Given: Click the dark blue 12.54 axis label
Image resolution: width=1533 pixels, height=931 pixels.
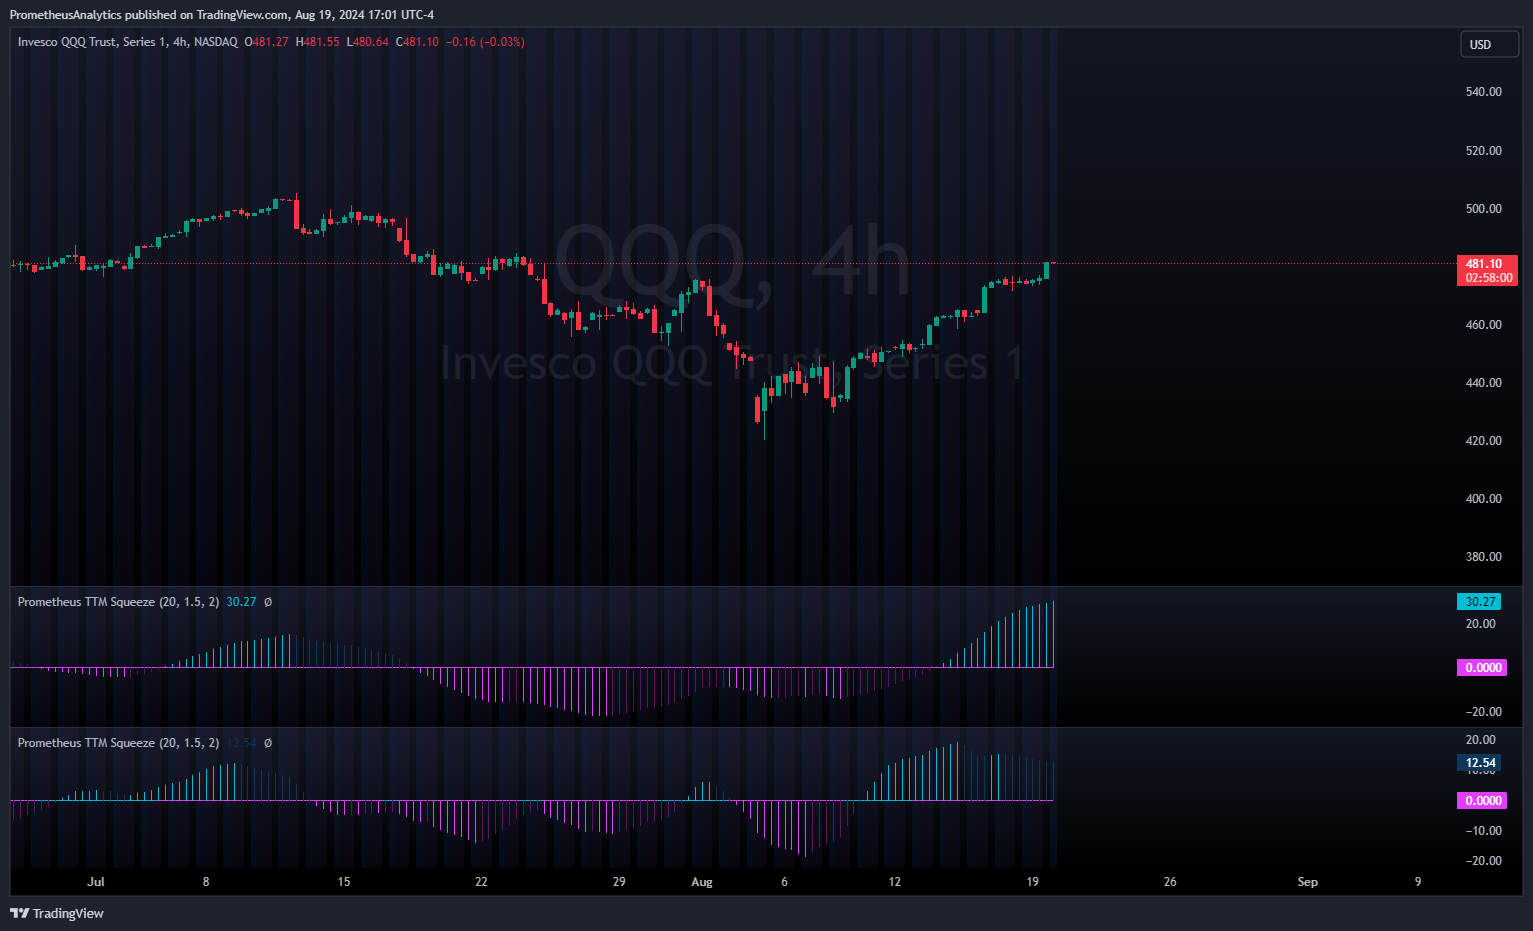Looking at the screenshot, I should click(x=1479, y=763).
